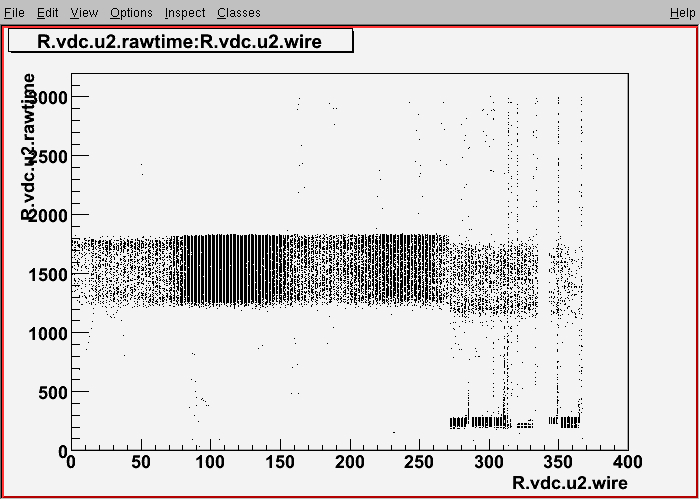Open the File menu
This screenshot has width=700, height=500.
click(14, 13)
